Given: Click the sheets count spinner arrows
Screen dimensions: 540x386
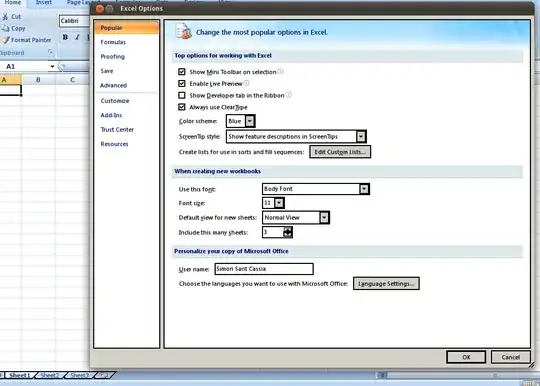Looking at the screenshot, I should 288,232.
